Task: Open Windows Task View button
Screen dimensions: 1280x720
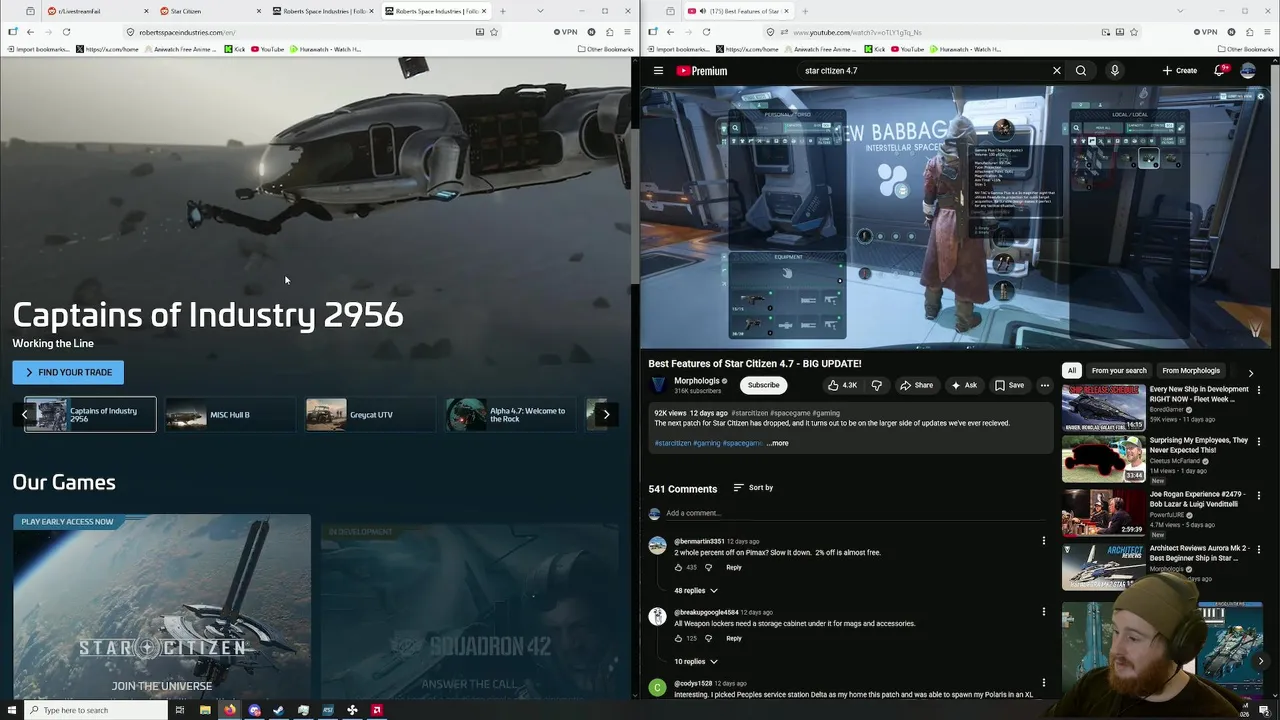Action: [180, 710]
